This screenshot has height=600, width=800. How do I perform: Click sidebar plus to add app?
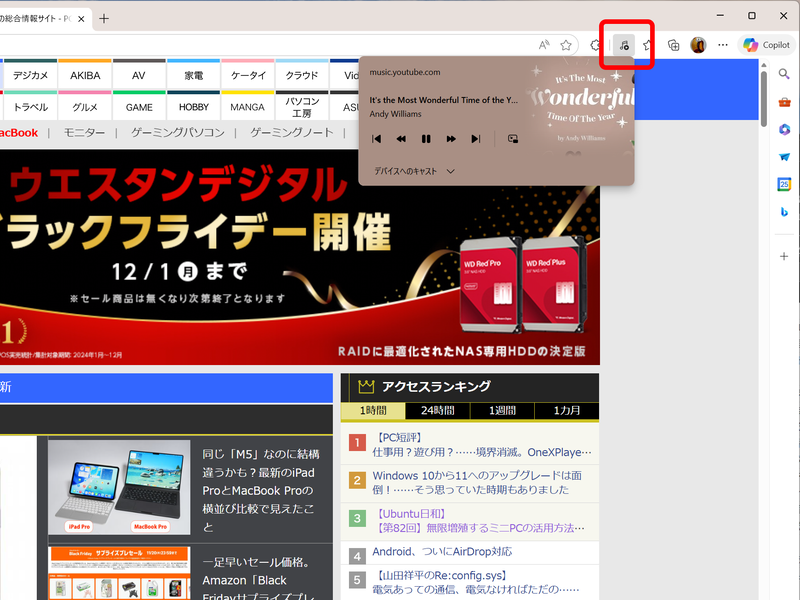coord(784,256)
